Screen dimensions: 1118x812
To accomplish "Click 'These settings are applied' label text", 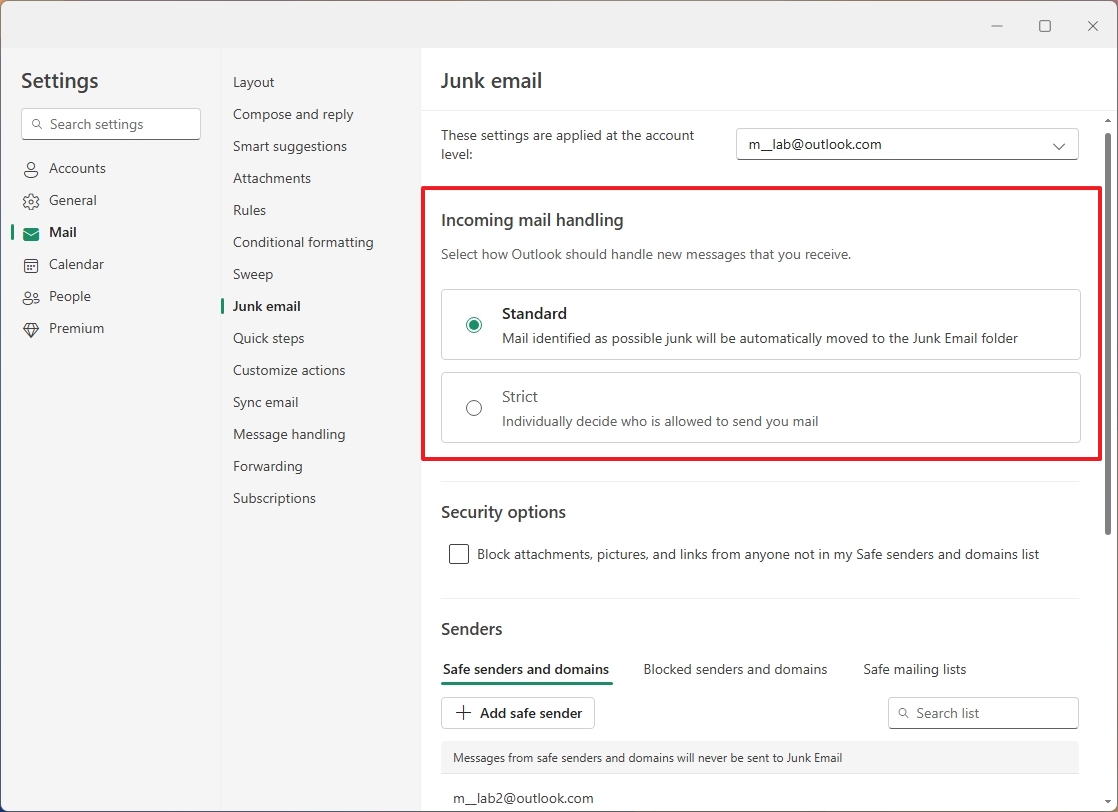I will click(568, 145).
